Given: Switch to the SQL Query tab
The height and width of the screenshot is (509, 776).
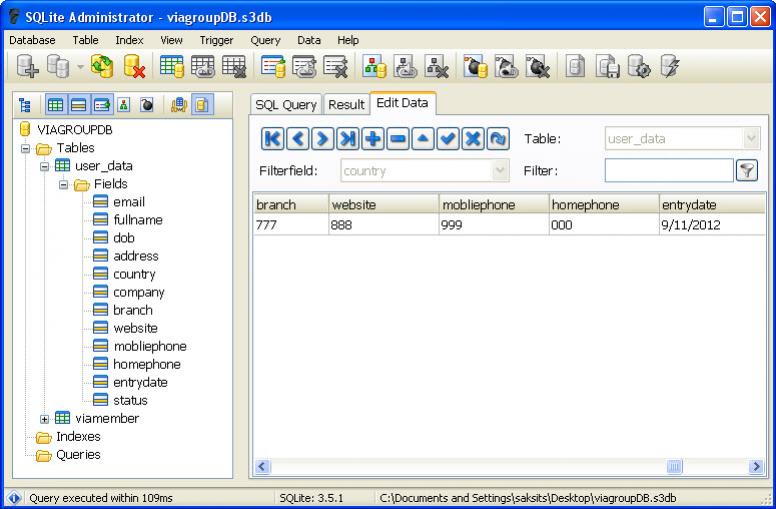Looking at the screenshot, I should pyautogui.click(x=285, y=104).
